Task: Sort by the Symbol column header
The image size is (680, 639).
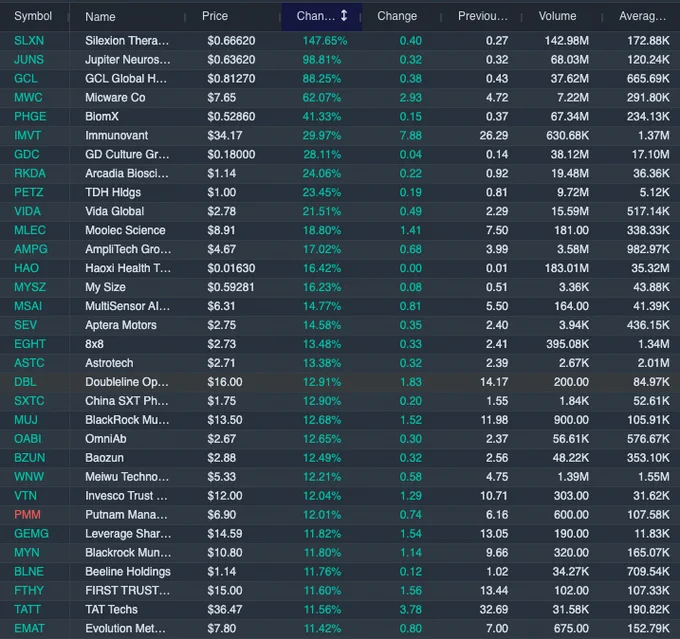Action: point(33,16)
